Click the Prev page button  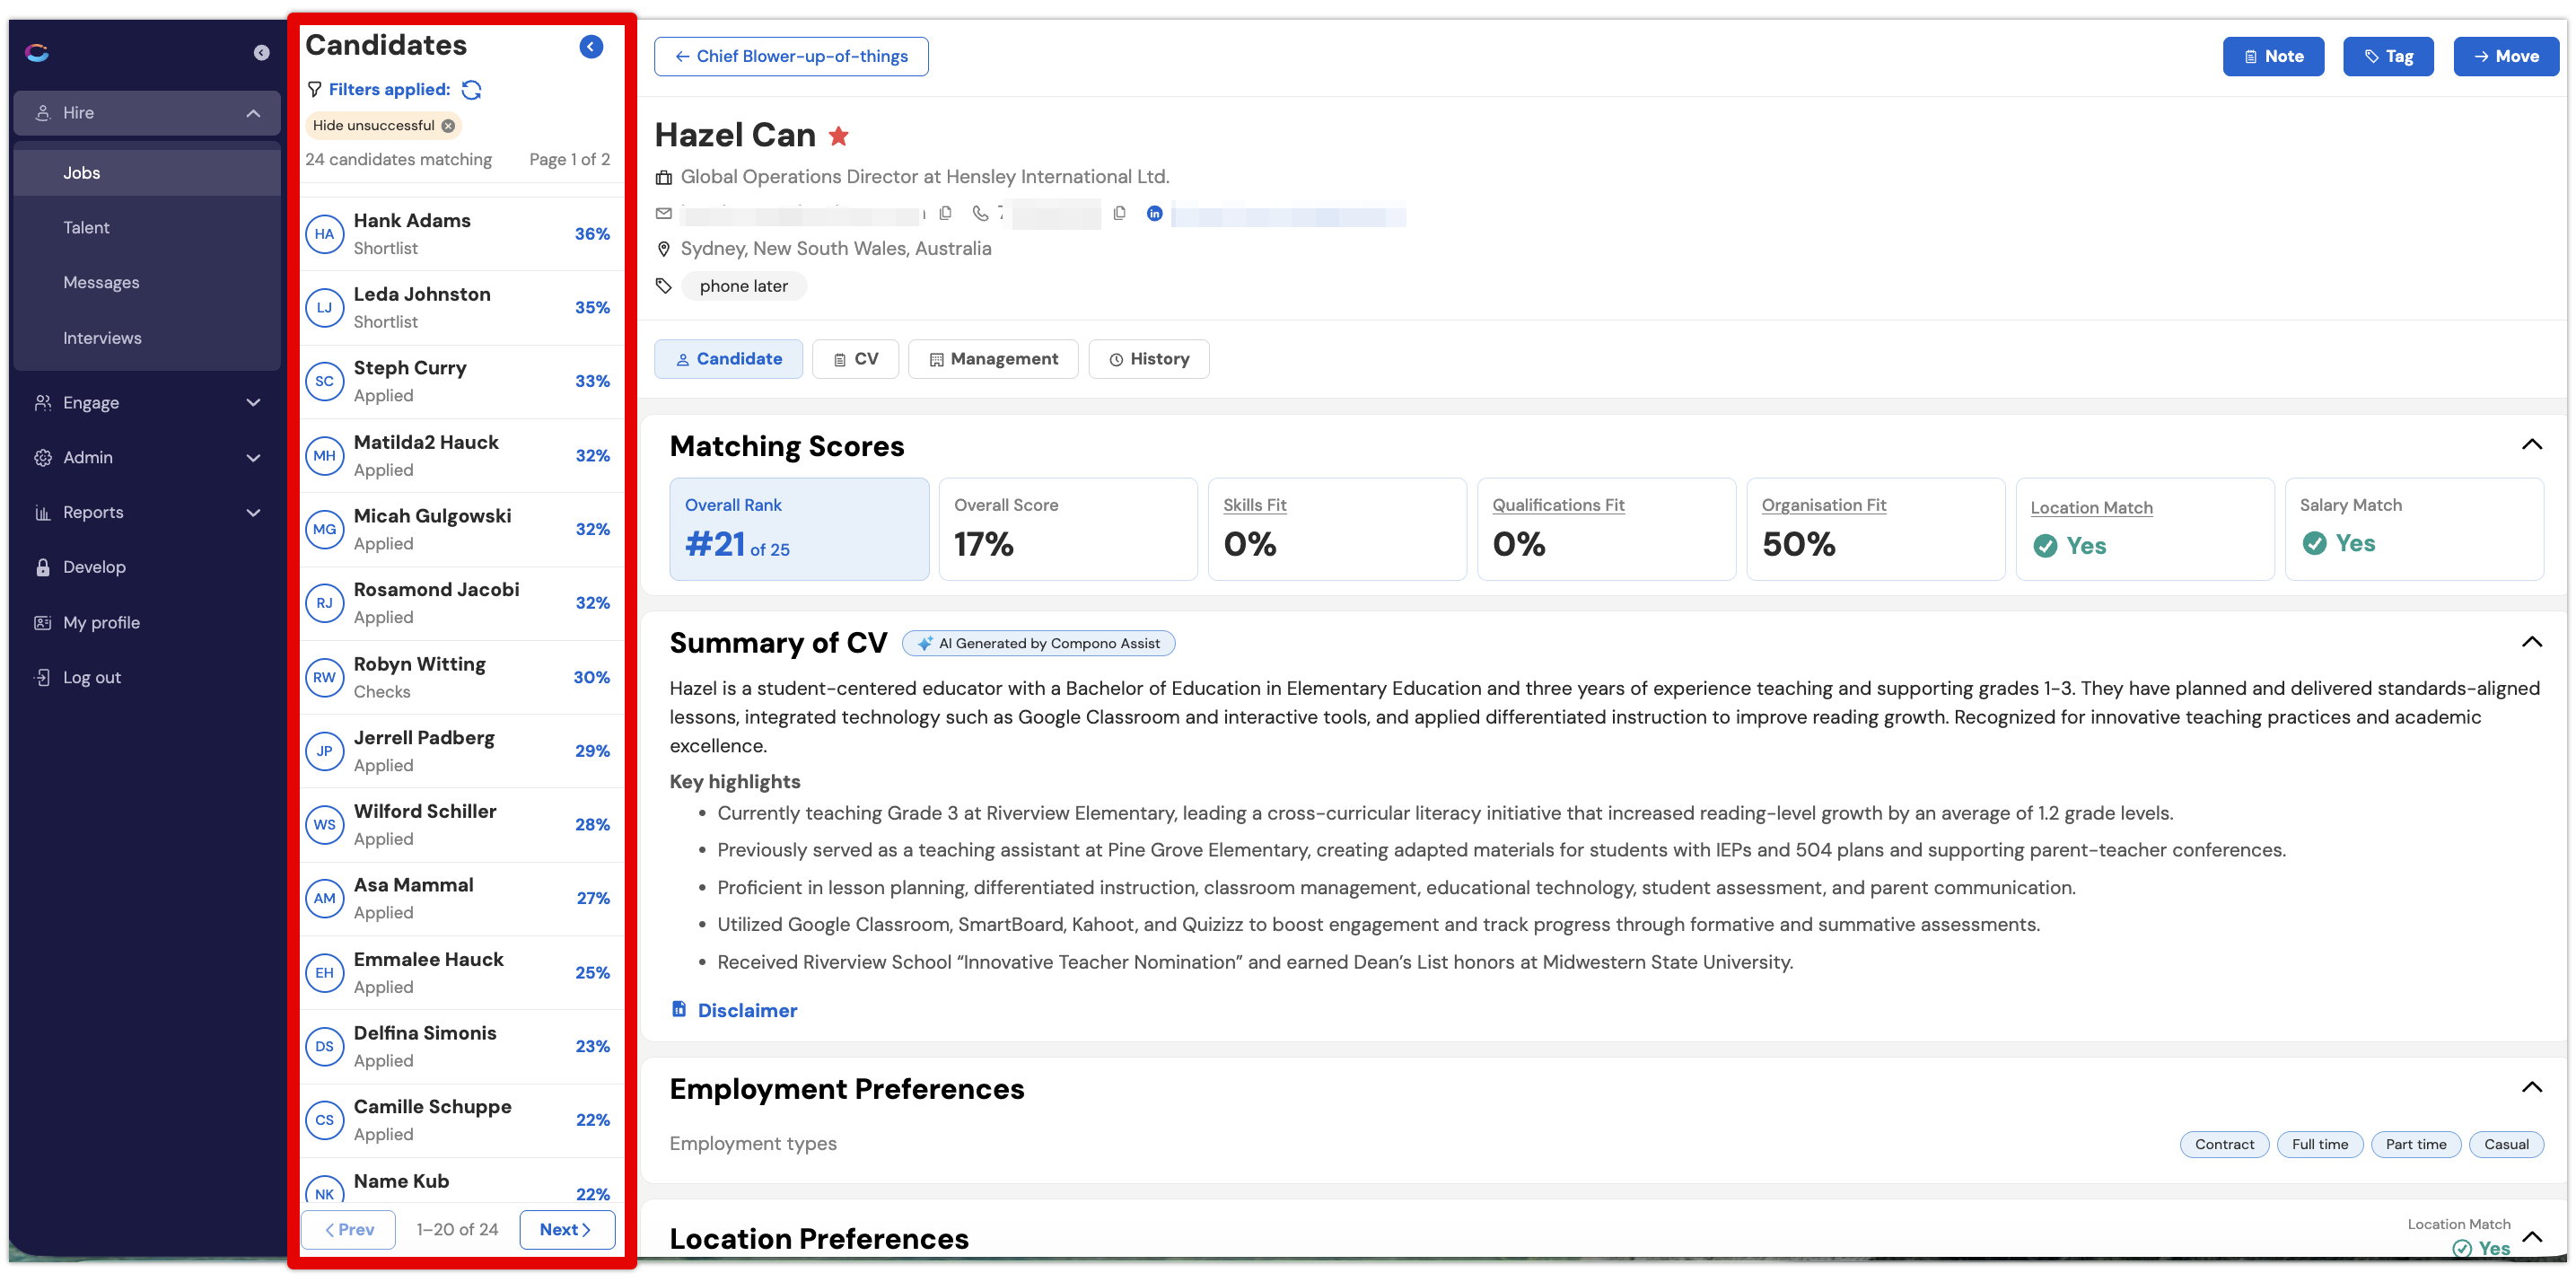[349, 1230]
